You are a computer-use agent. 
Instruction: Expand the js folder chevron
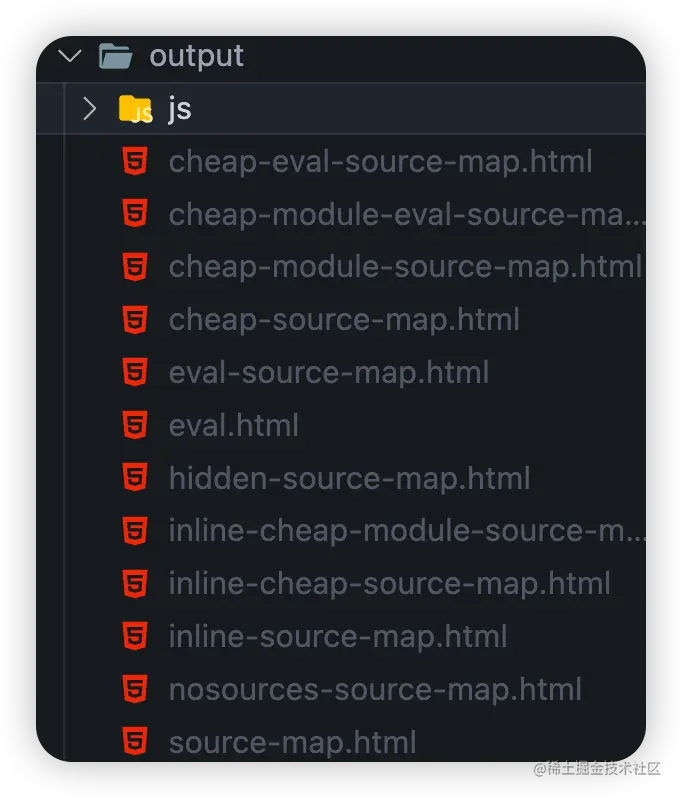90,108
